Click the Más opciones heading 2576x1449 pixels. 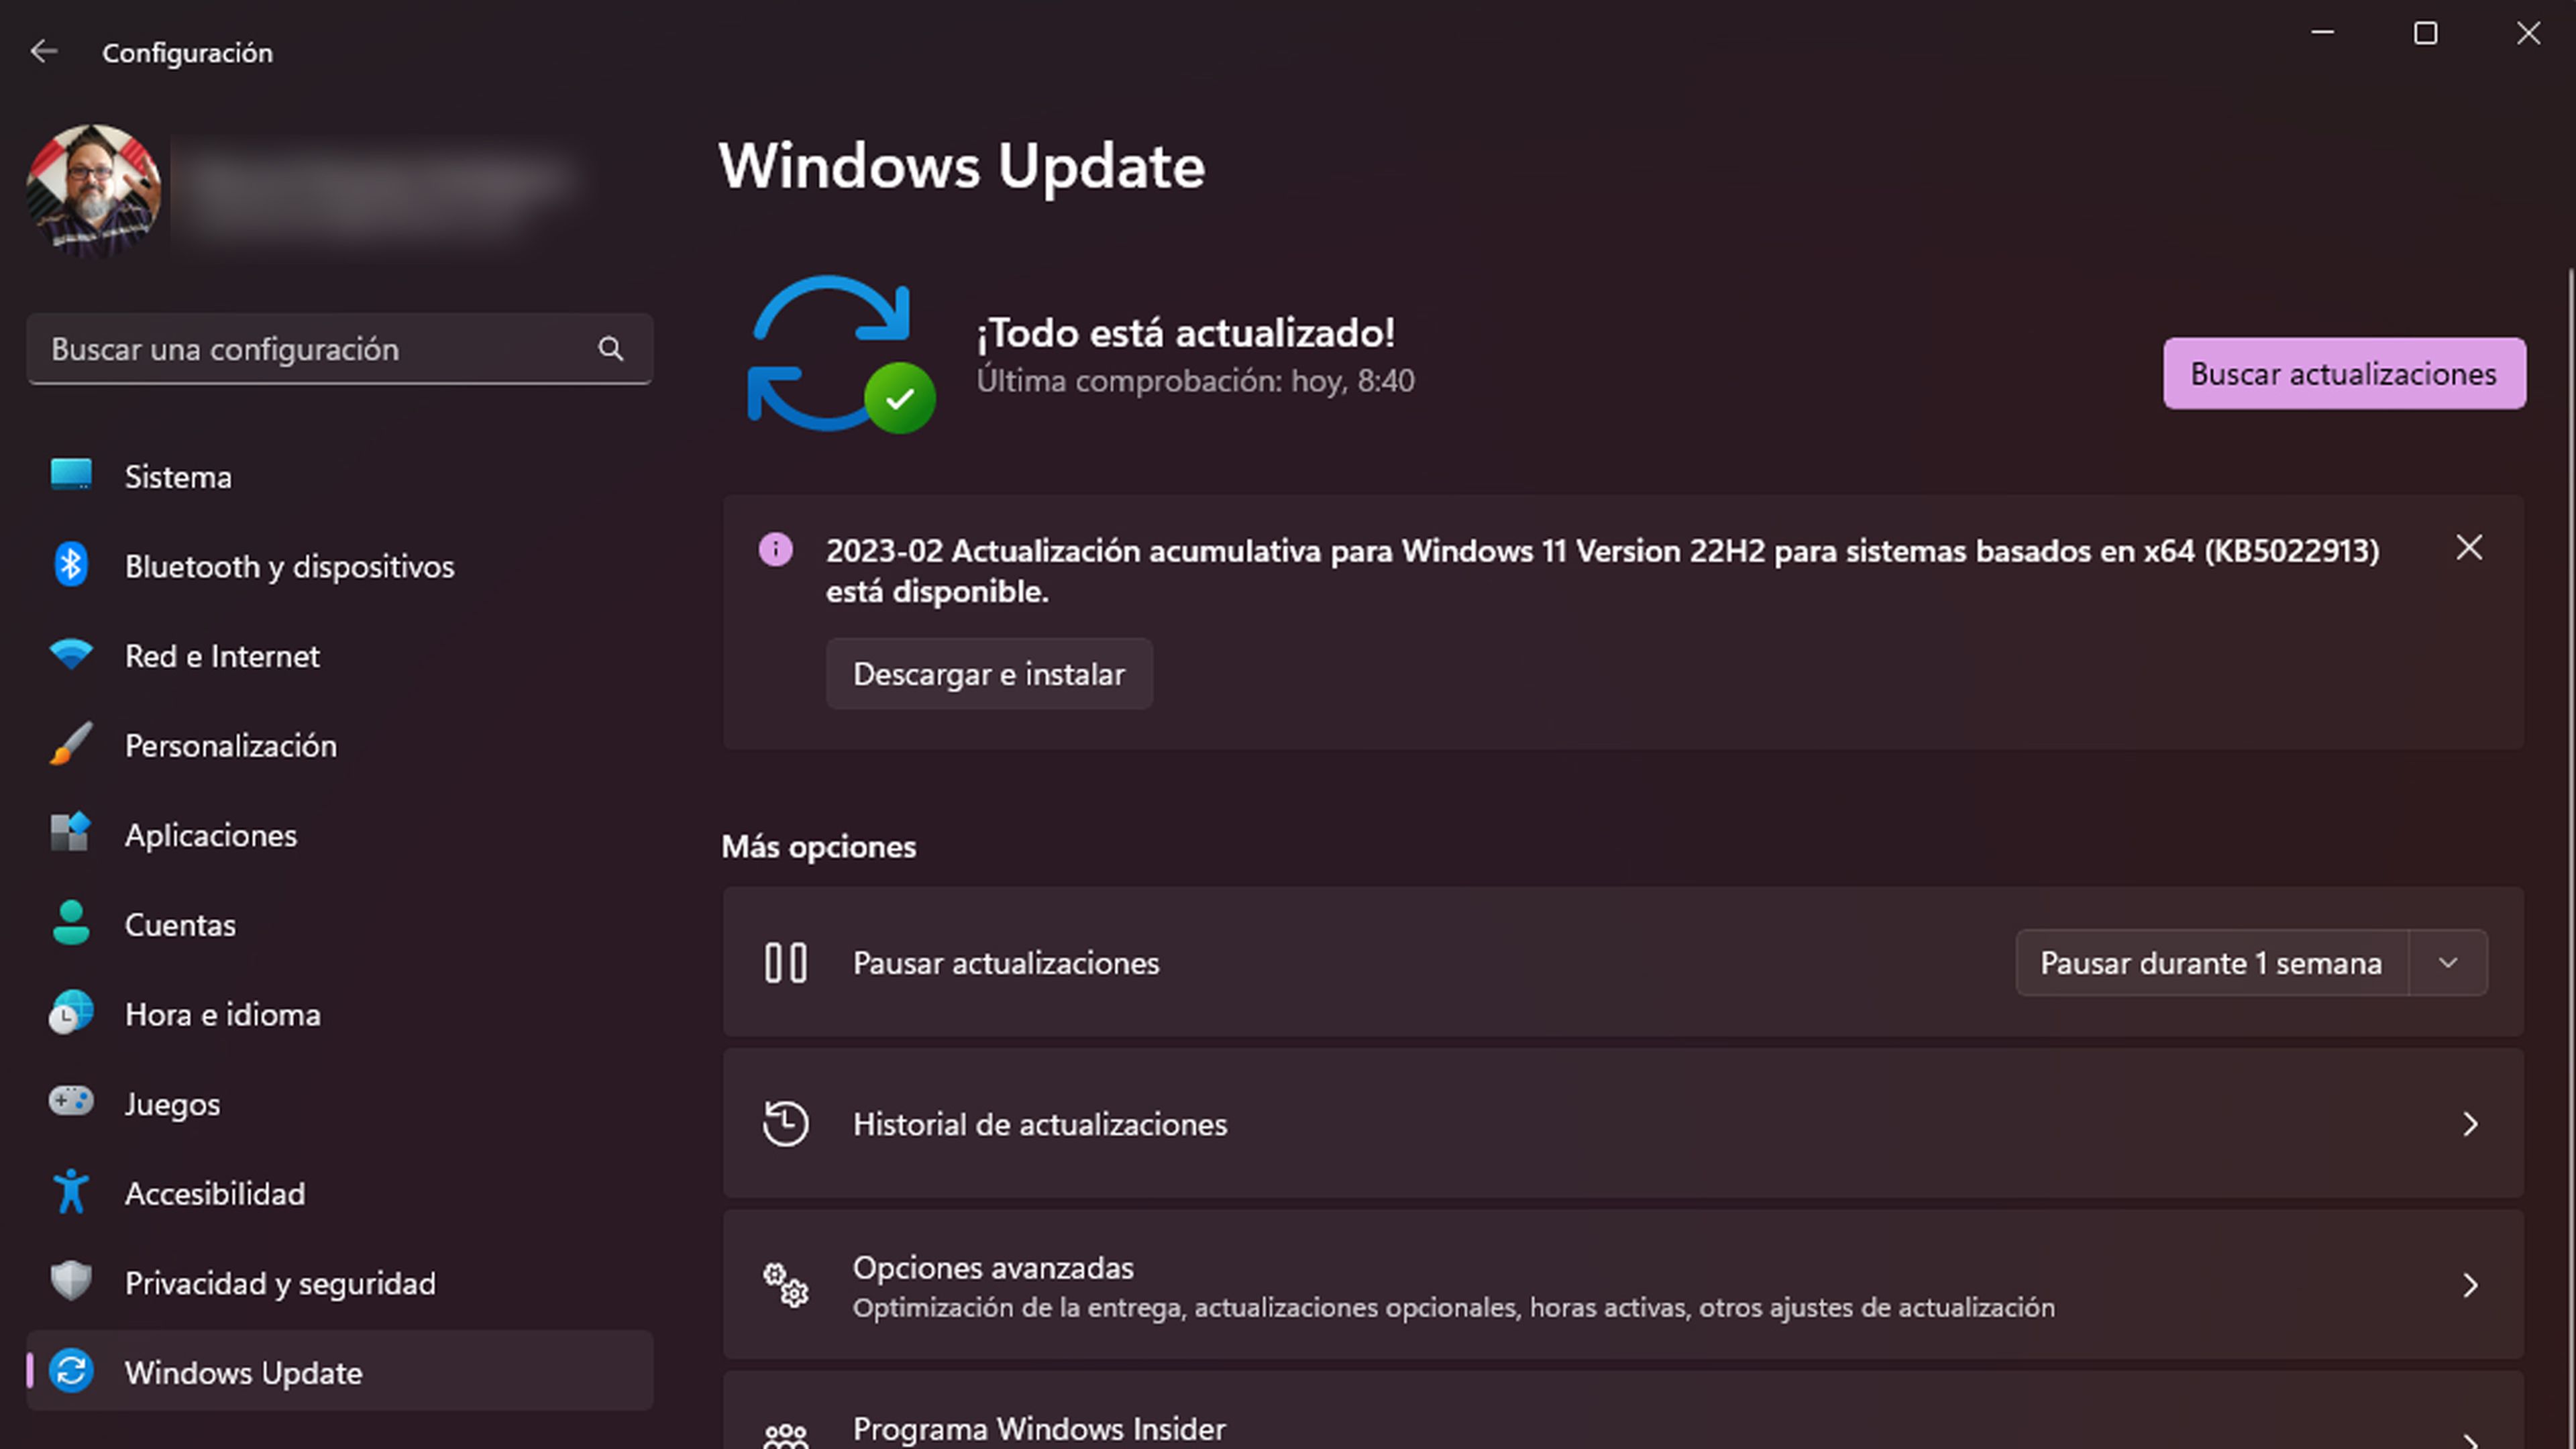[819, 847]
